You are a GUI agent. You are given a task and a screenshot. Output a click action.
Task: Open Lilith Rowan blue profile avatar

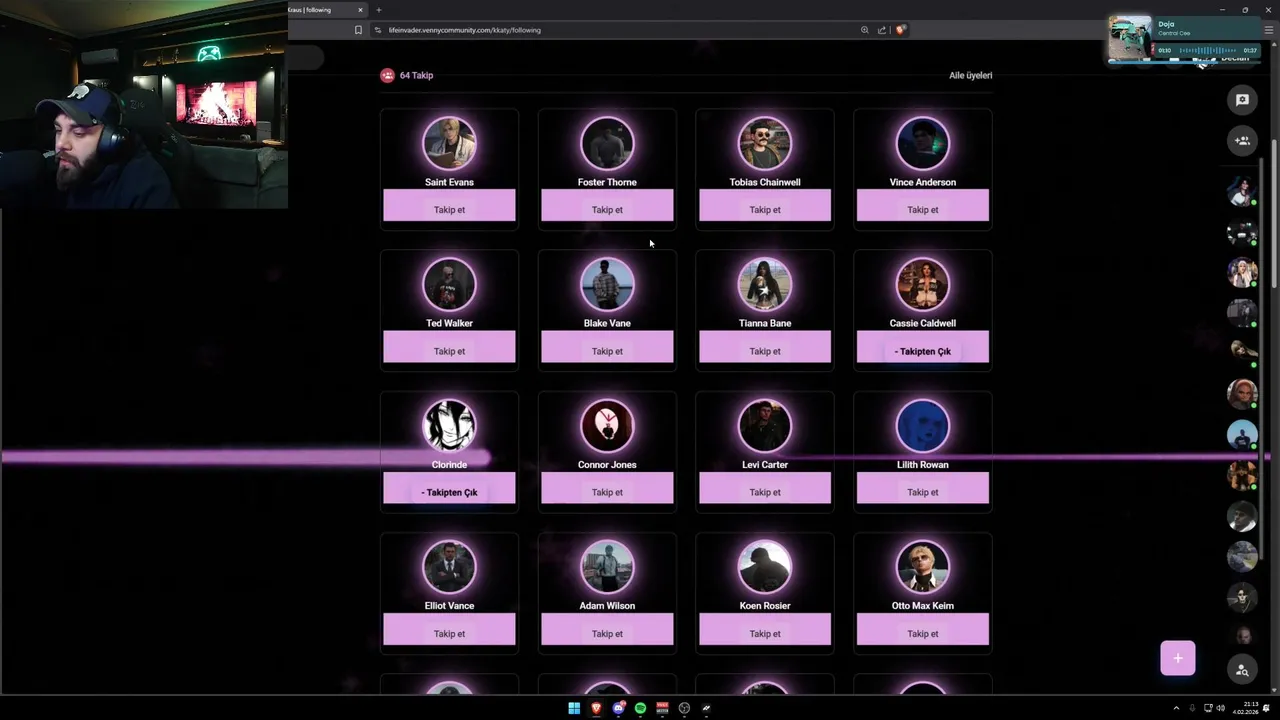pos(923,426)
